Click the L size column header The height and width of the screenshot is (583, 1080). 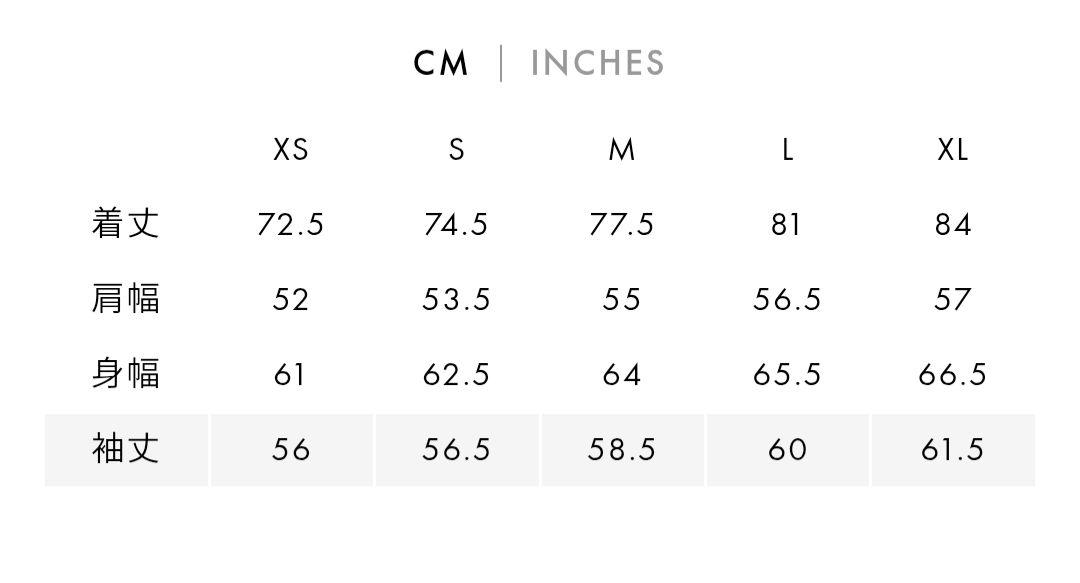tap(787, 150)
